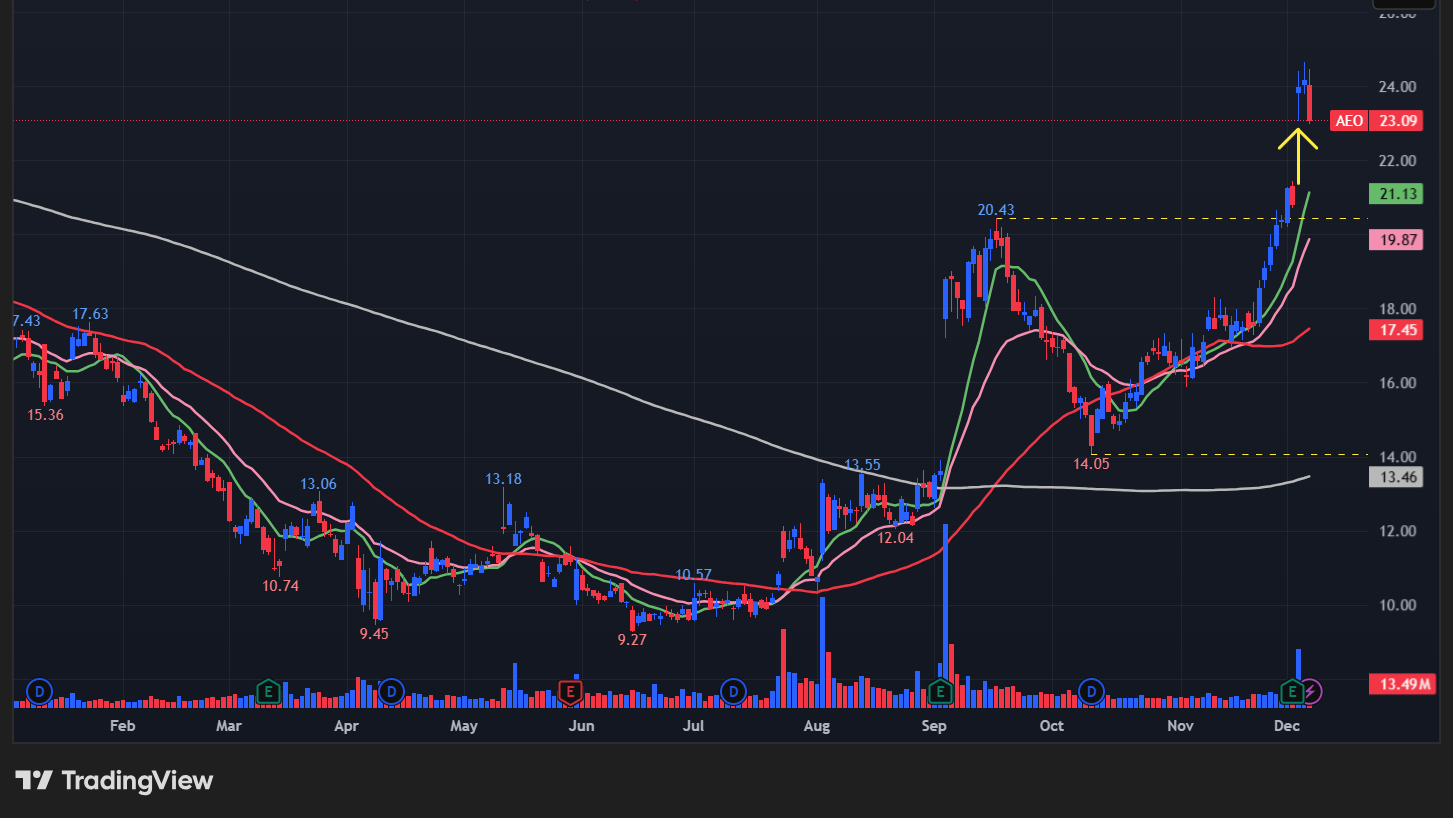Select the AEO 23.09 price label

pyautogui.click(x=1377, y=121)
